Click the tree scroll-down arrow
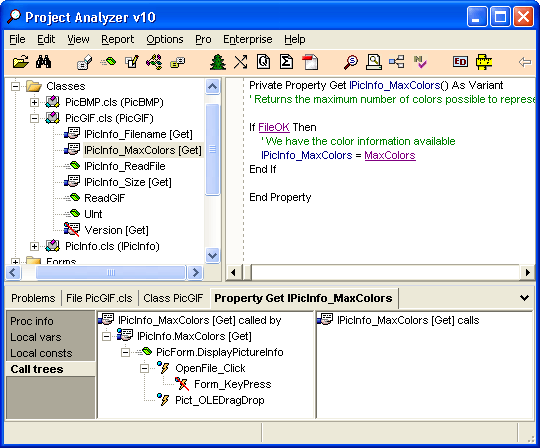 click(x=212, y=256)
